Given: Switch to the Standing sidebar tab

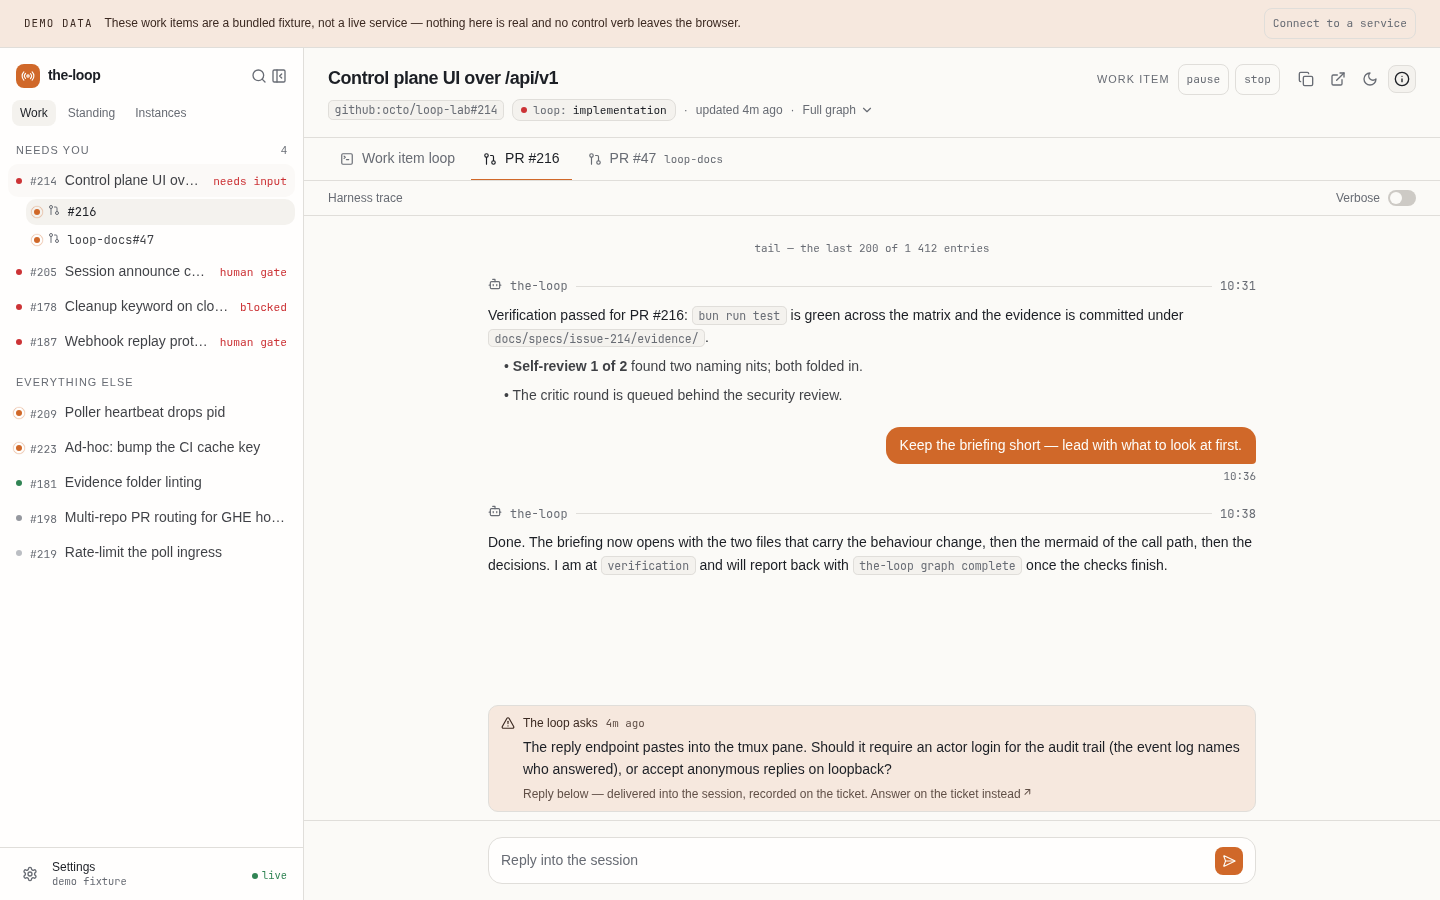Looking at the screenshot, I should tap(91, 113).
